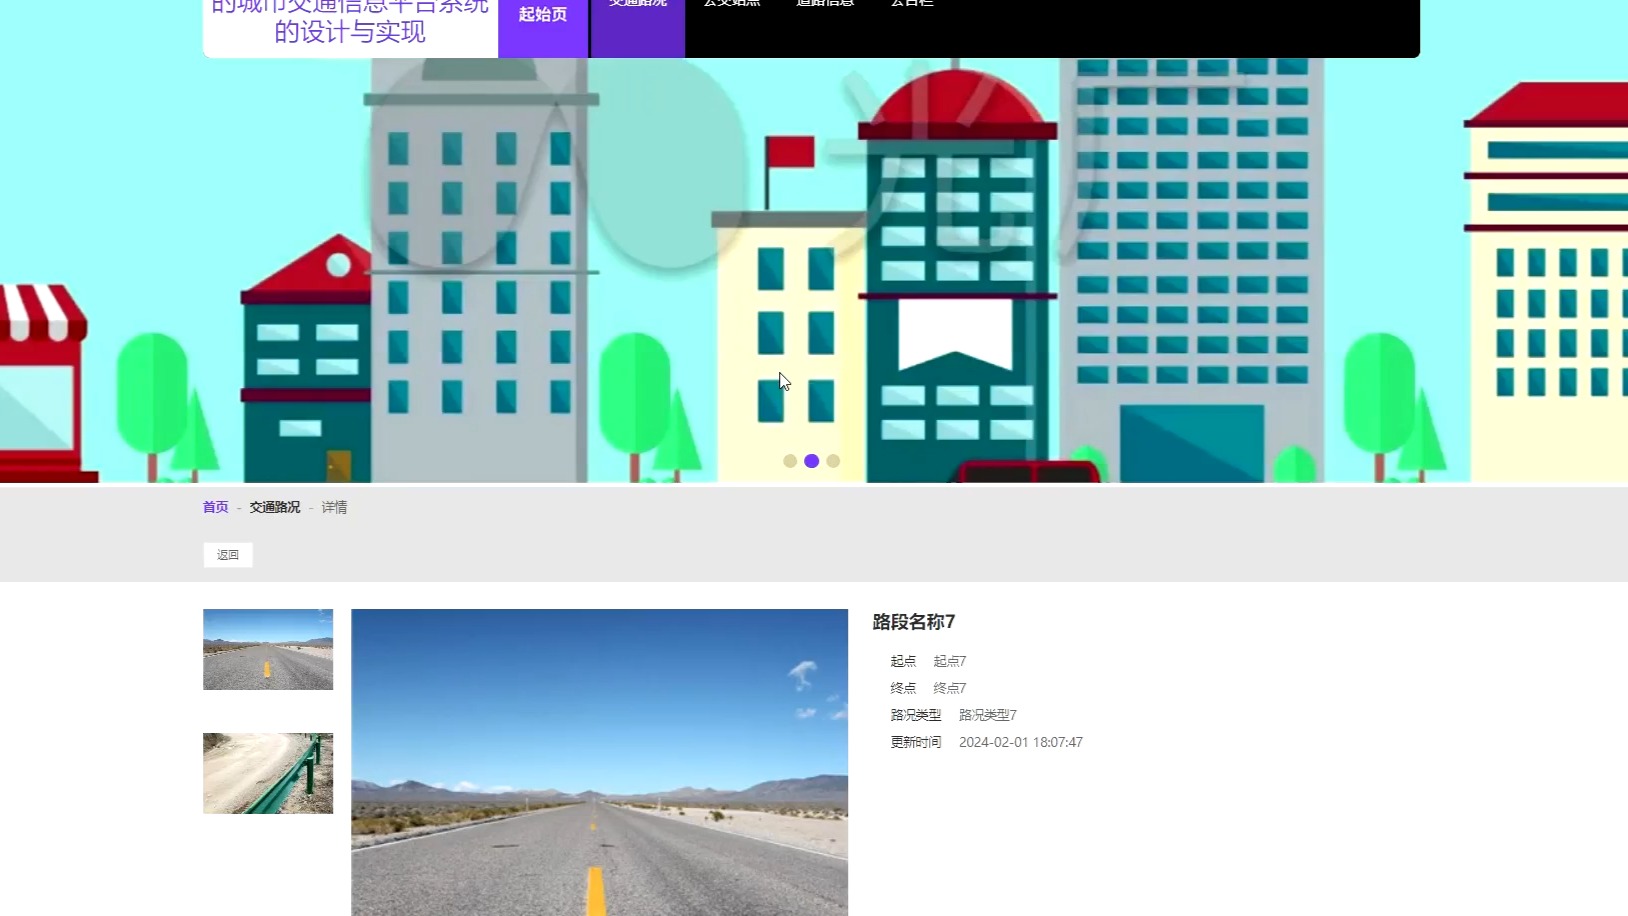Image resolution: width=1628 pixels, height=916 pixels.
Task: Click the large road preview image
Action: (x=599, y=762)
